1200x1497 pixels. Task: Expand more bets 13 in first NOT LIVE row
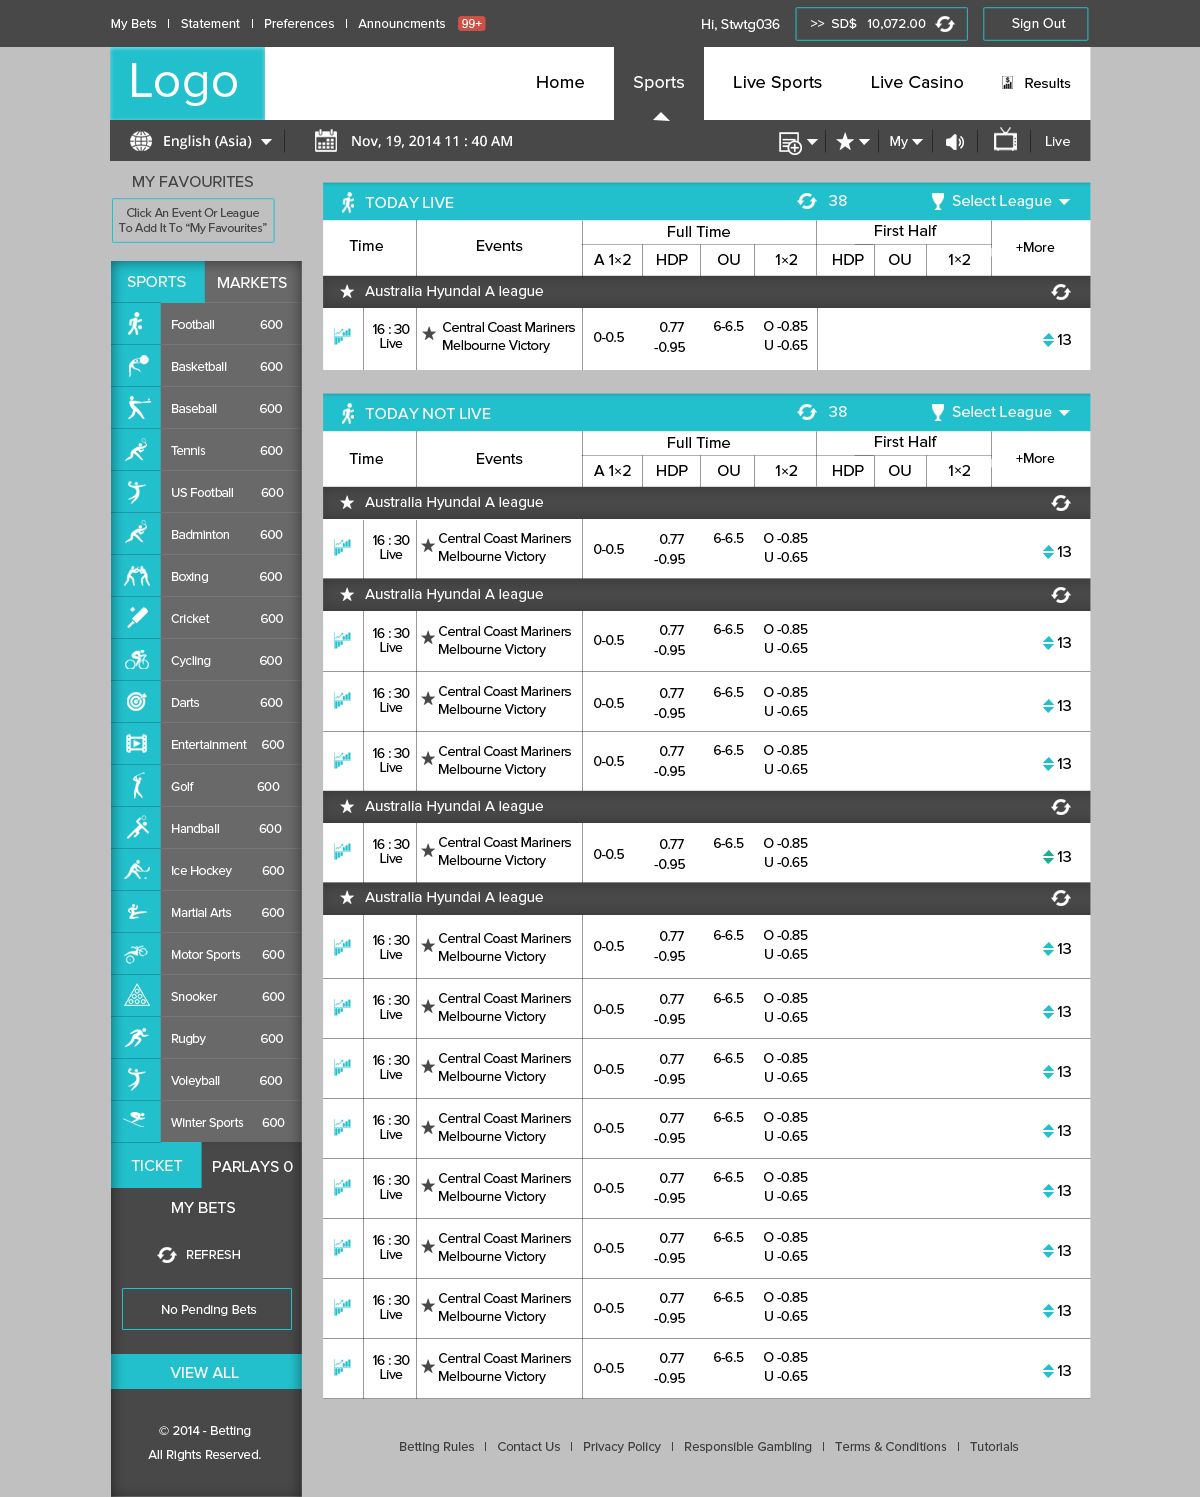click(x=1057, y=552)
